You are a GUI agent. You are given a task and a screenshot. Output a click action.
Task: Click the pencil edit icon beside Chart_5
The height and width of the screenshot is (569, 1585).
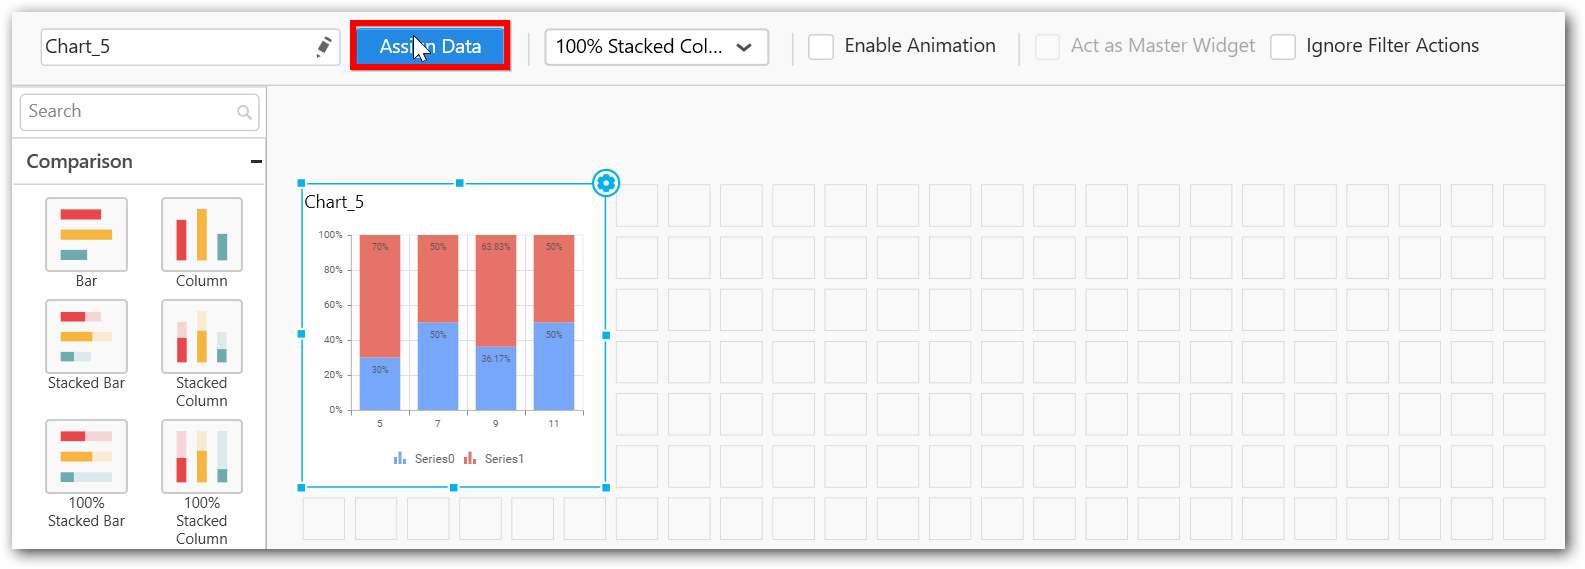pyautogui.click(x=324, y=47)
